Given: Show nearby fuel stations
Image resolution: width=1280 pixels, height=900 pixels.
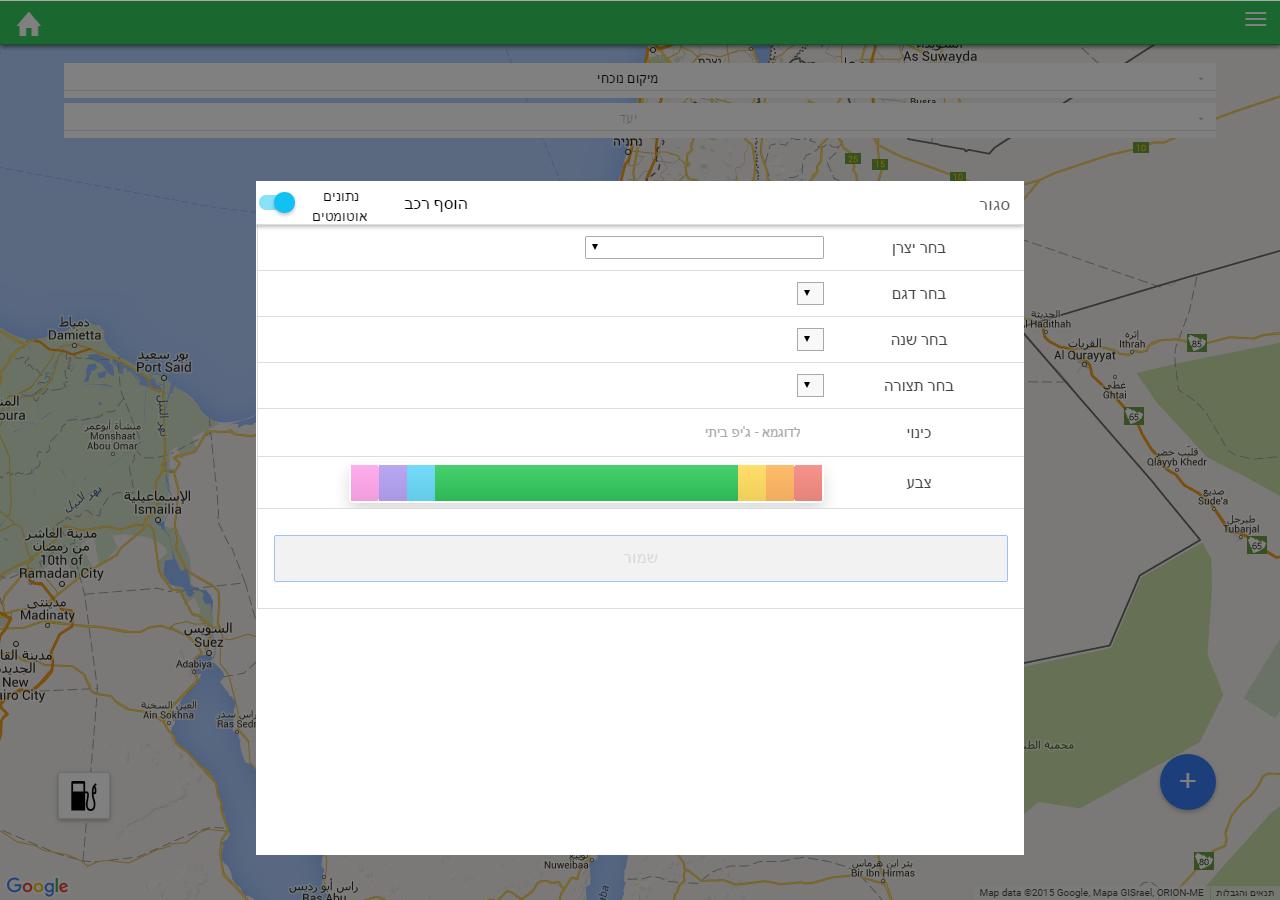Looking at the screenshot, I should pyautogui.click(x=84, y=796).
